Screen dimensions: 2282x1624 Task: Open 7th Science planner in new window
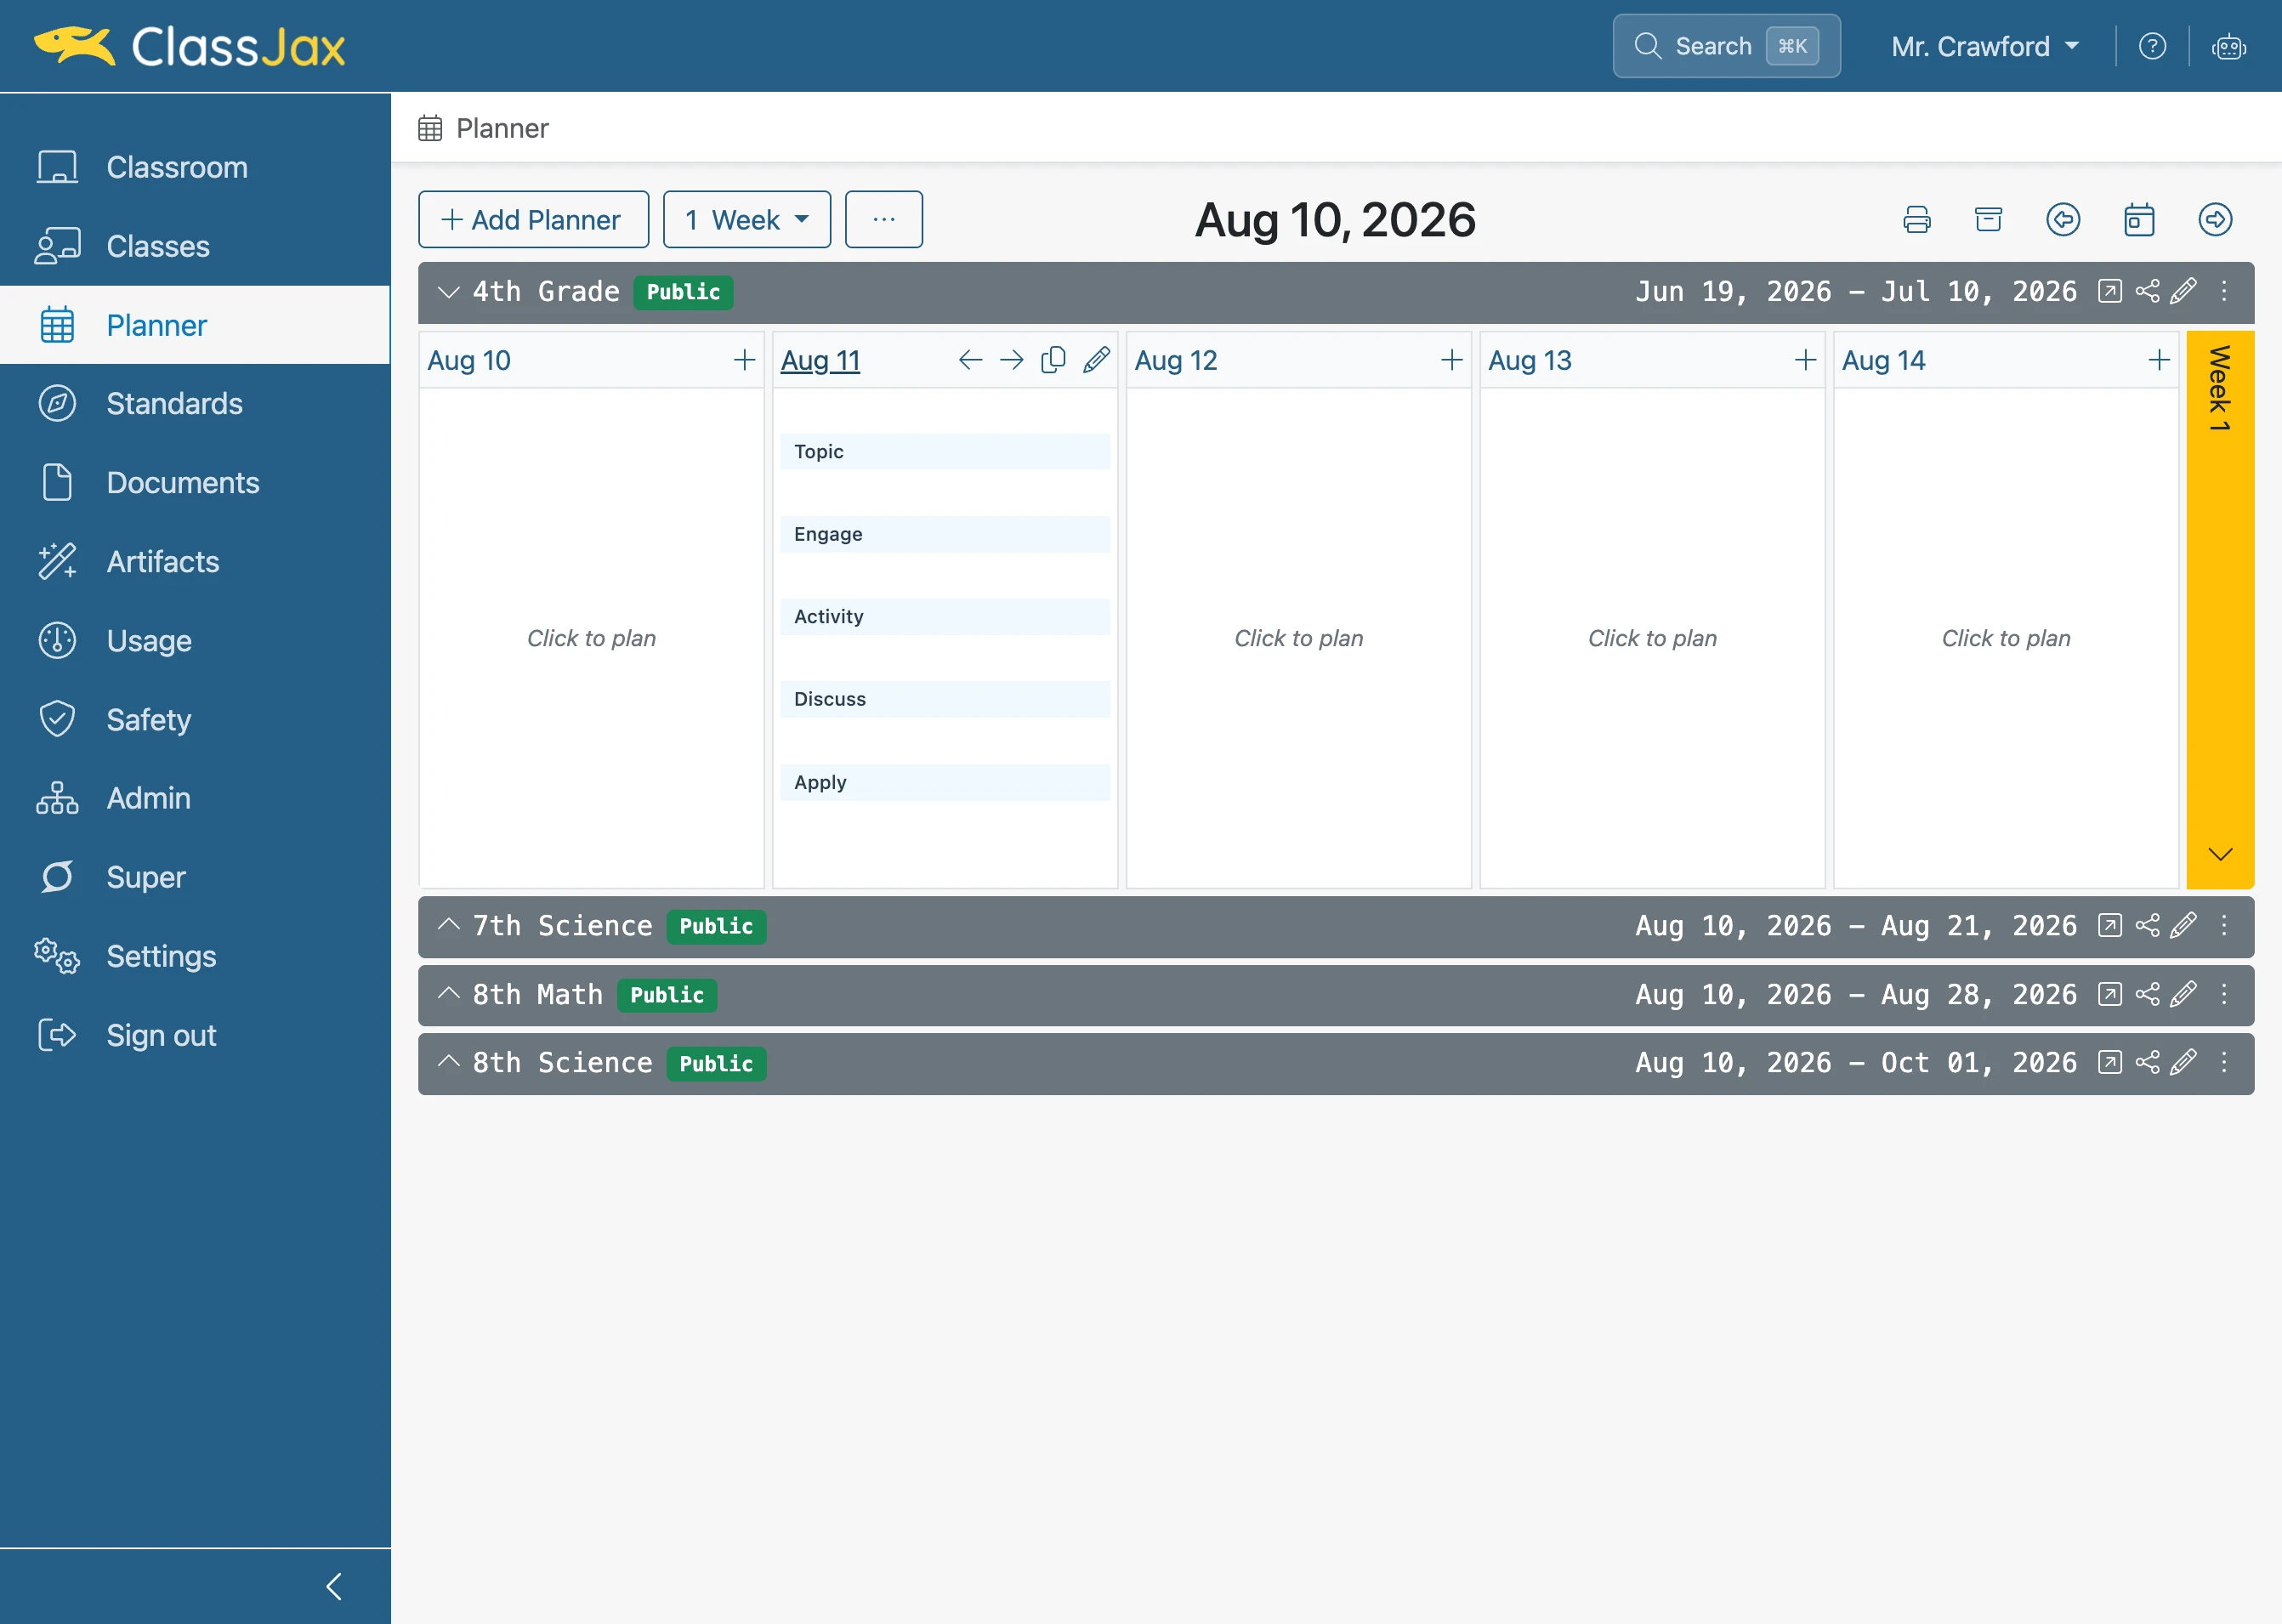[2109, 925]
